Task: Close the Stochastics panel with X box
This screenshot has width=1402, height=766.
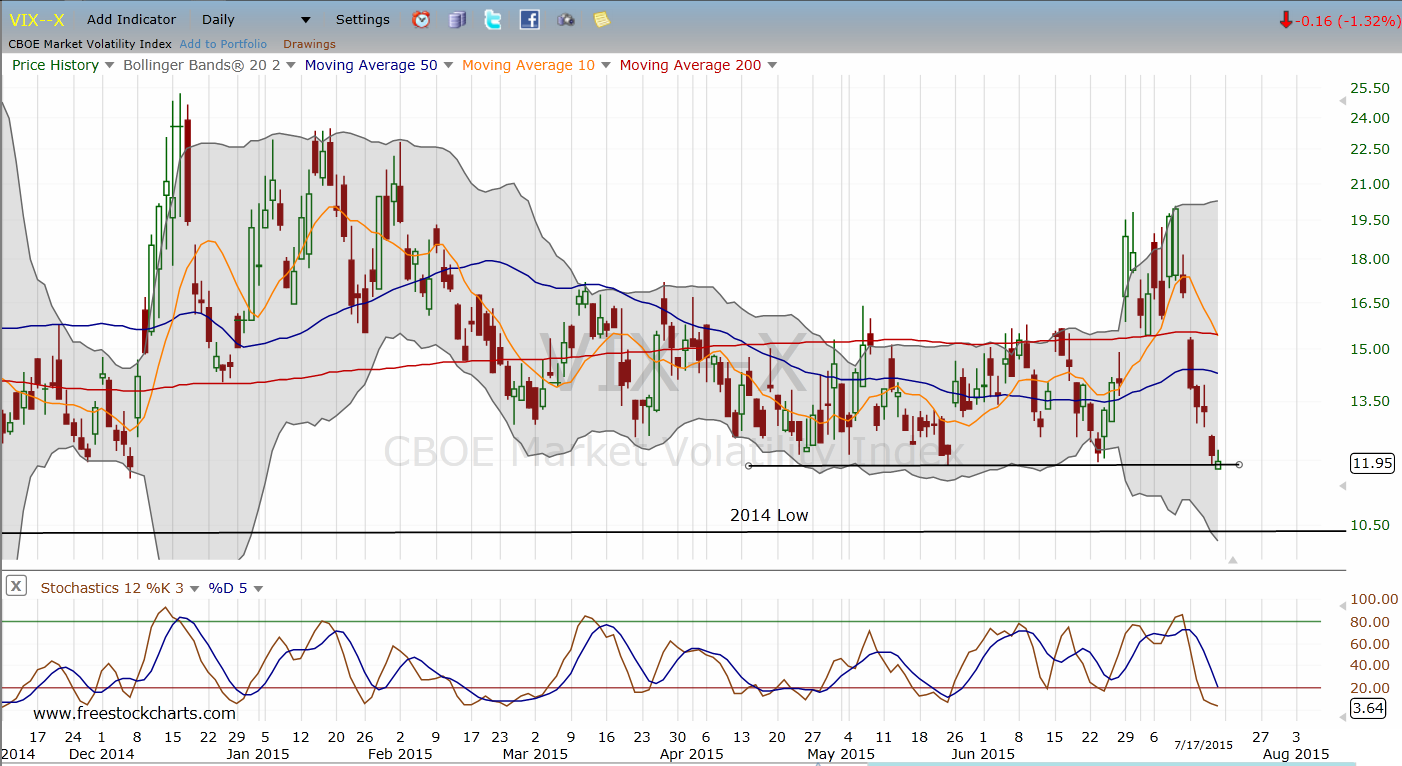Action: (x=16, y=587)
